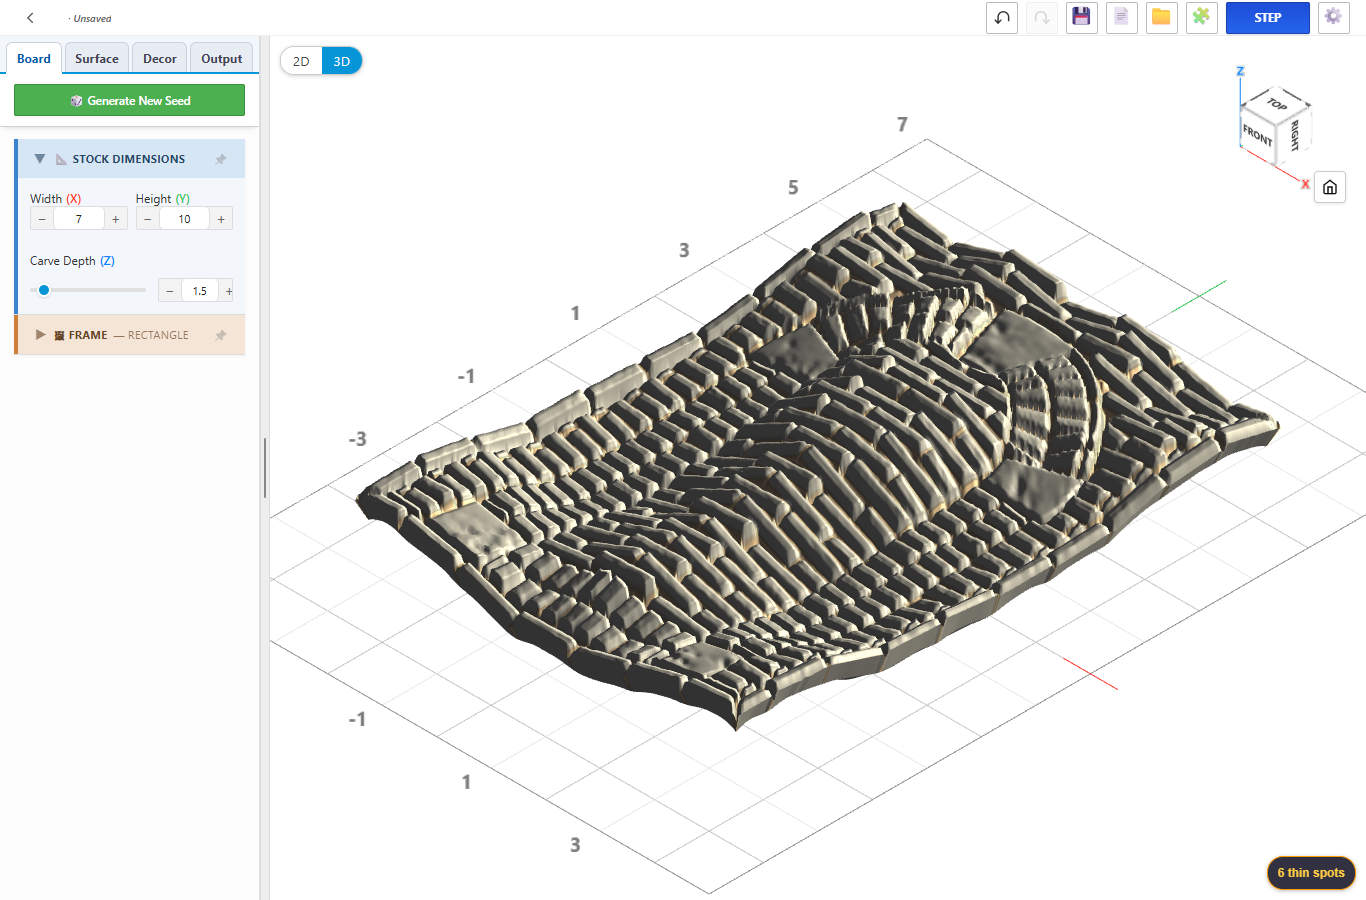Open the Surface tab
The image size is (1366, 900).
pyautogui.click(x=97, y=58)
